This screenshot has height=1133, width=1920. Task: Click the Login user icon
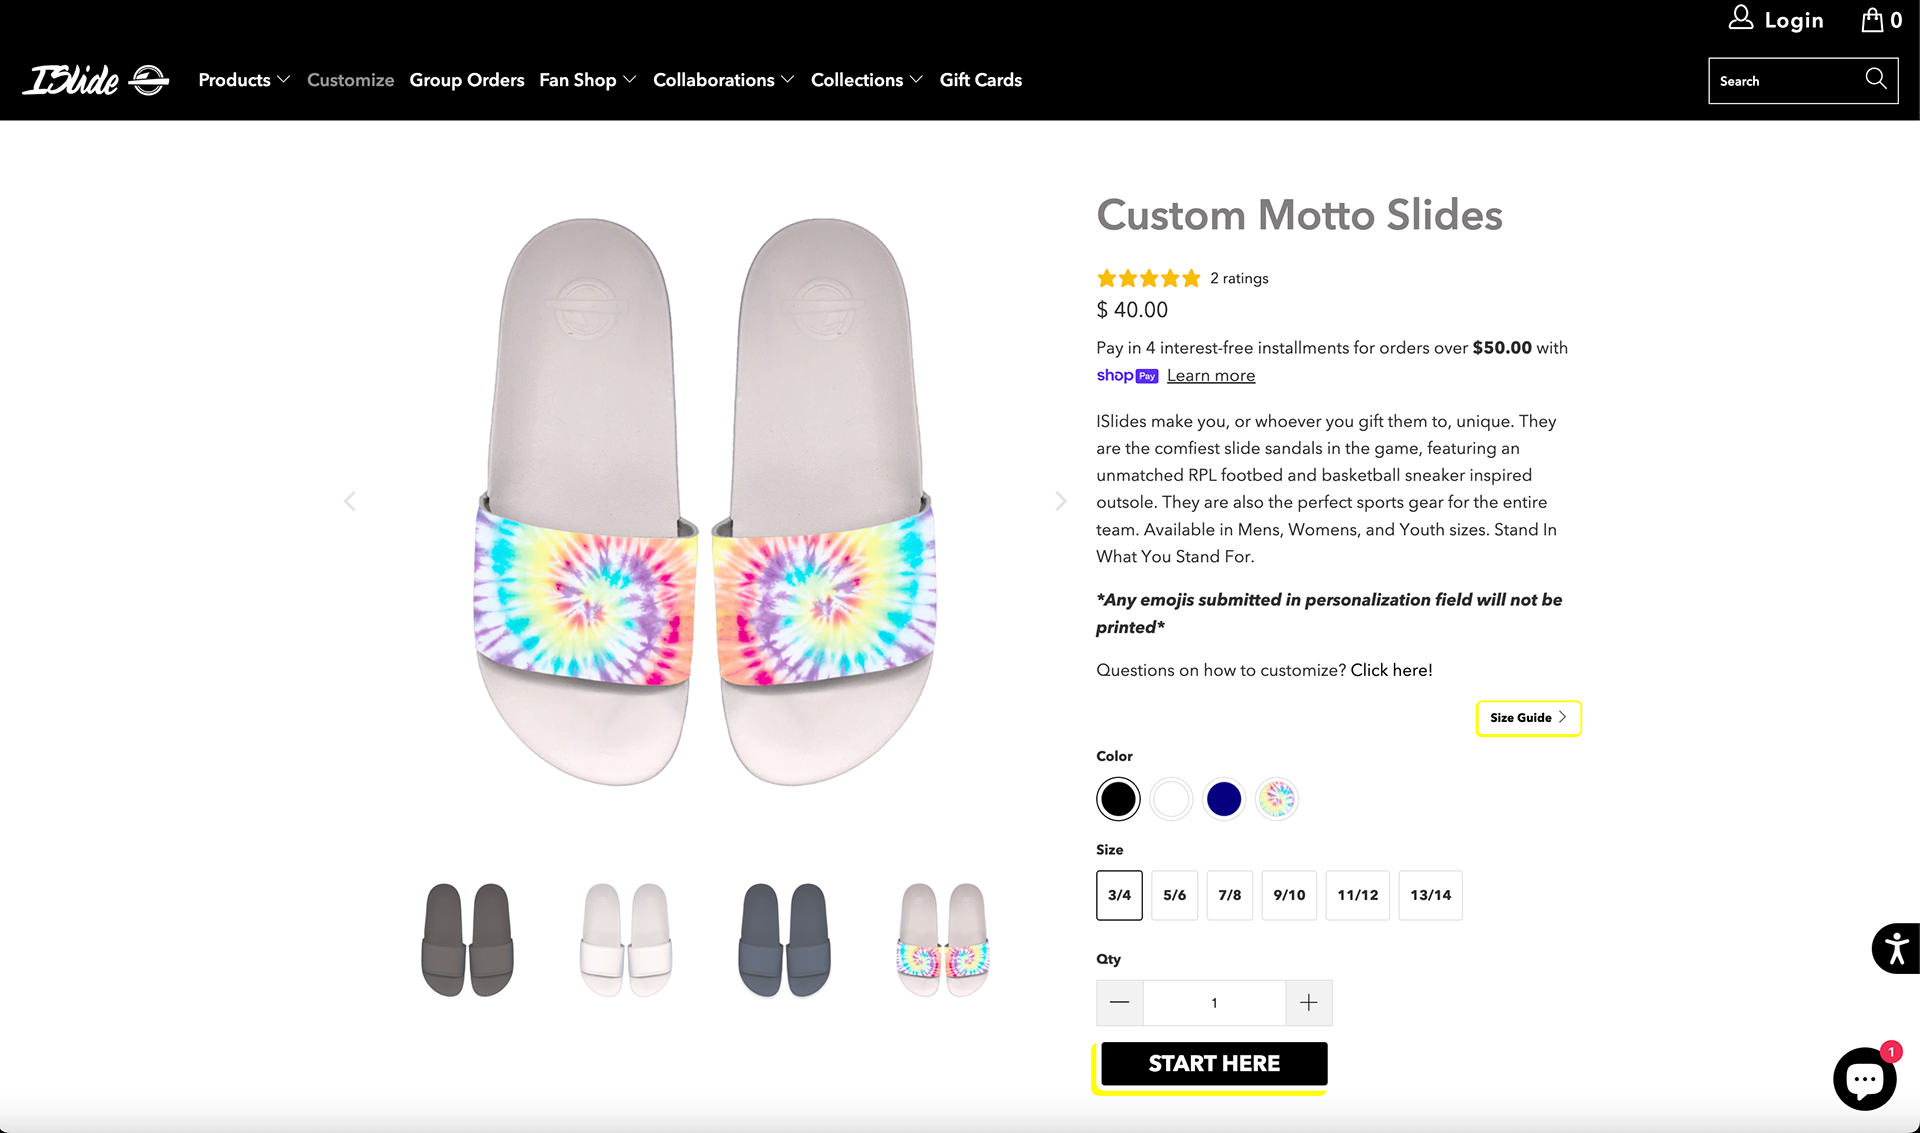point(1741,18)
